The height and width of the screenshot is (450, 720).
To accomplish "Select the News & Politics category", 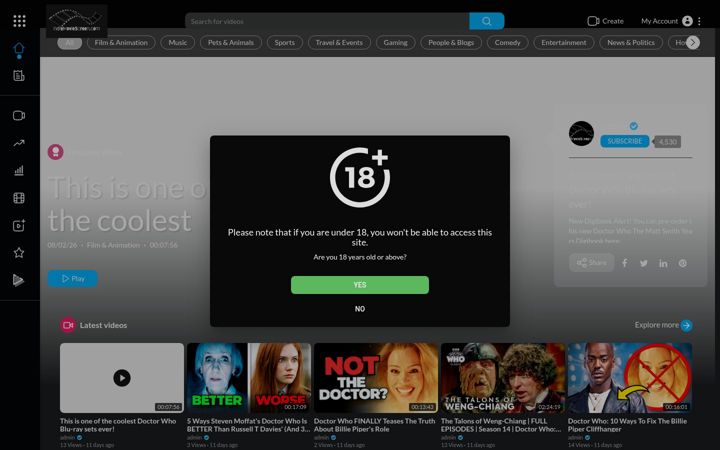I will pos(631,43).
